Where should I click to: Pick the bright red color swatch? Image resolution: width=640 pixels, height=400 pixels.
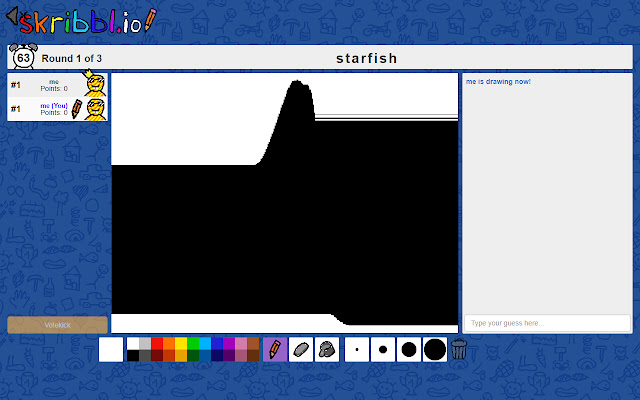coord(157,343)
